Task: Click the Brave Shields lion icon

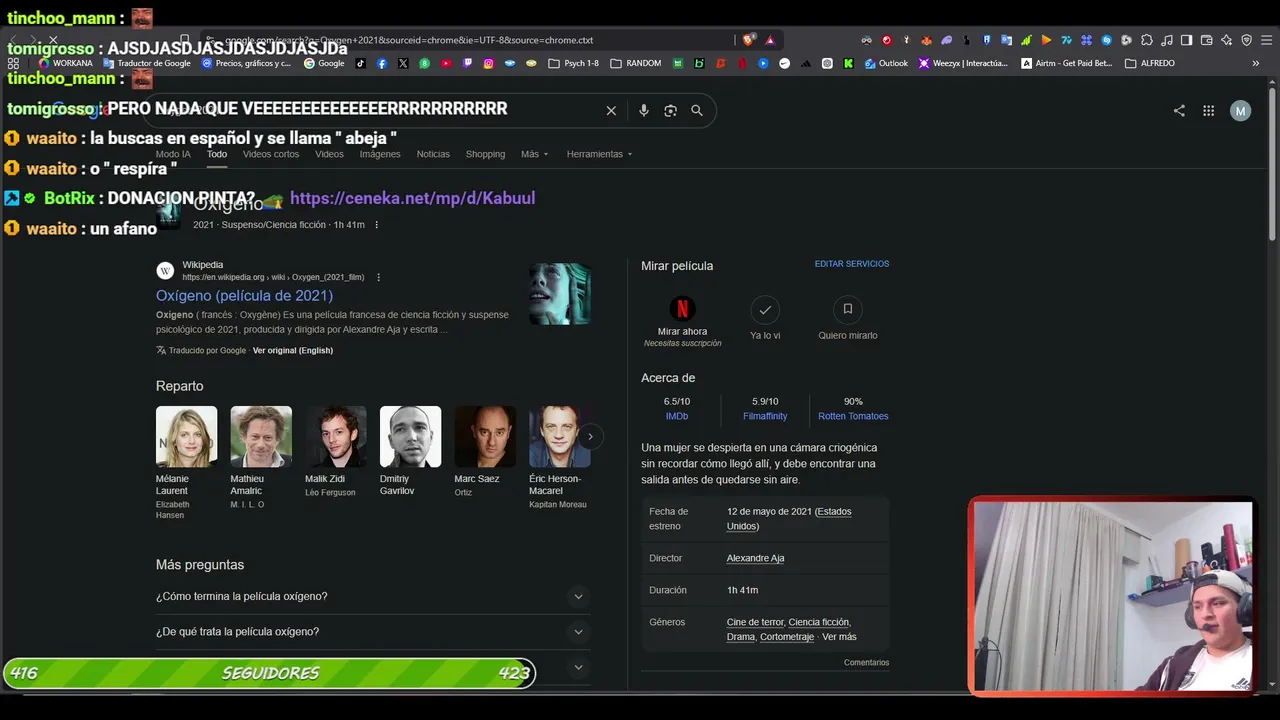Action: tap(748, 40)
